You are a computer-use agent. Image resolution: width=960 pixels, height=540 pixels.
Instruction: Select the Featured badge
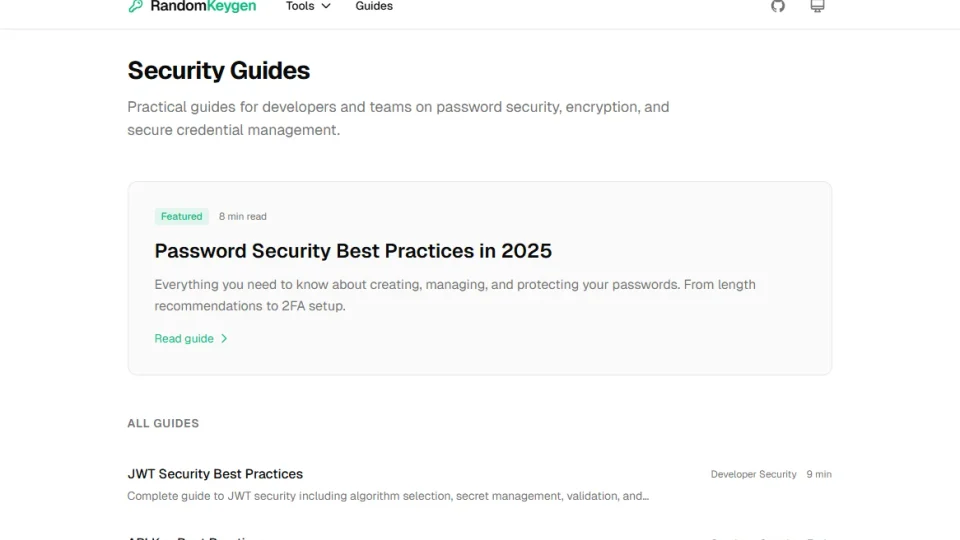[181, 216]
